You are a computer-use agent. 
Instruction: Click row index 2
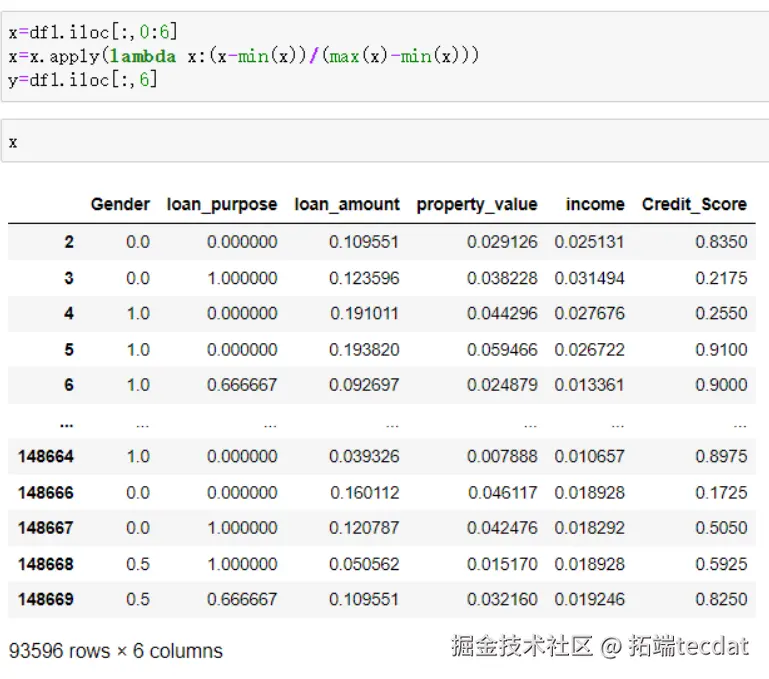[x=69, y=242]
